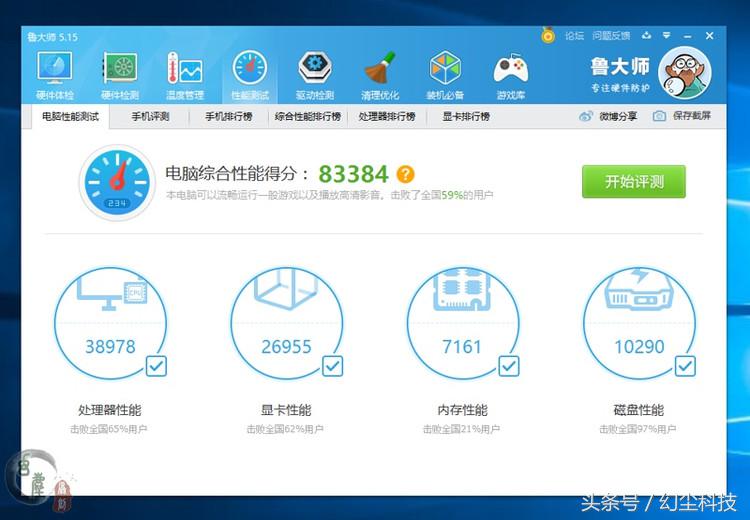Viewport: 750px width, 520px height.
Task: Click the overall score 83384
Action: coord(353,174)
